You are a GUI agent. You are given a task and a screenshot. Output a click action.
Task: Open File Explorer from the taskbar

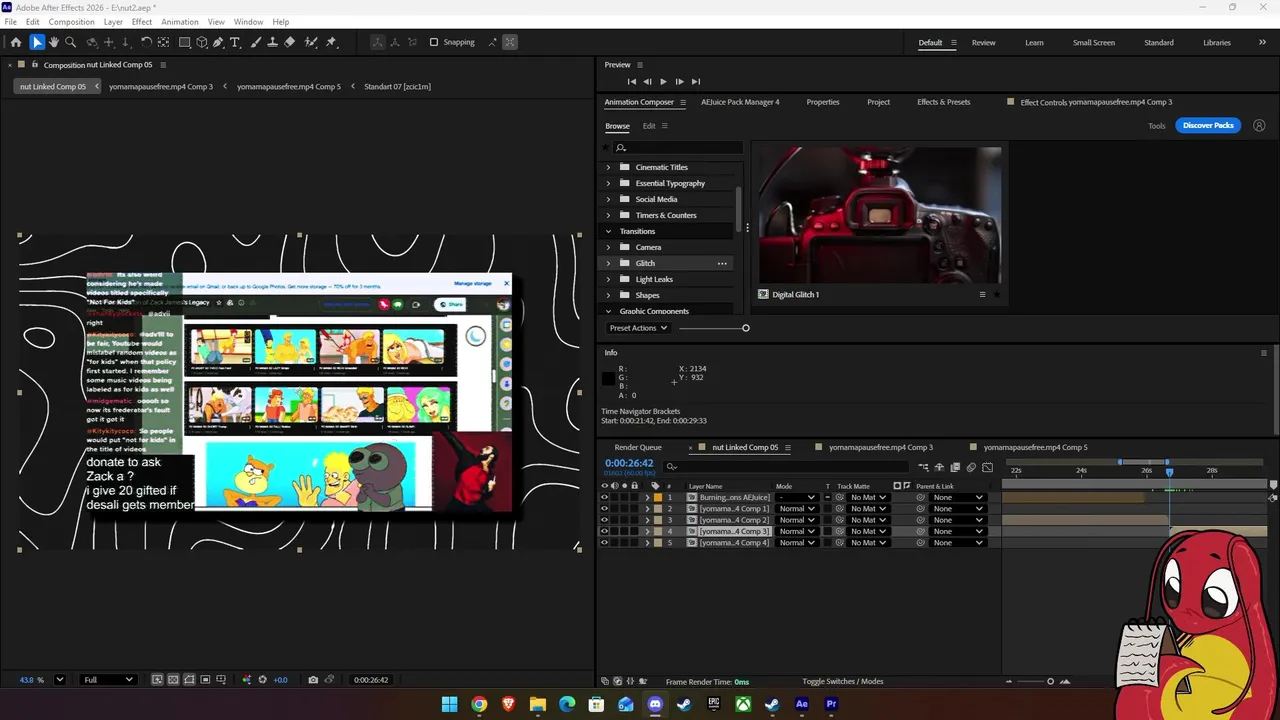pos(538,704)
